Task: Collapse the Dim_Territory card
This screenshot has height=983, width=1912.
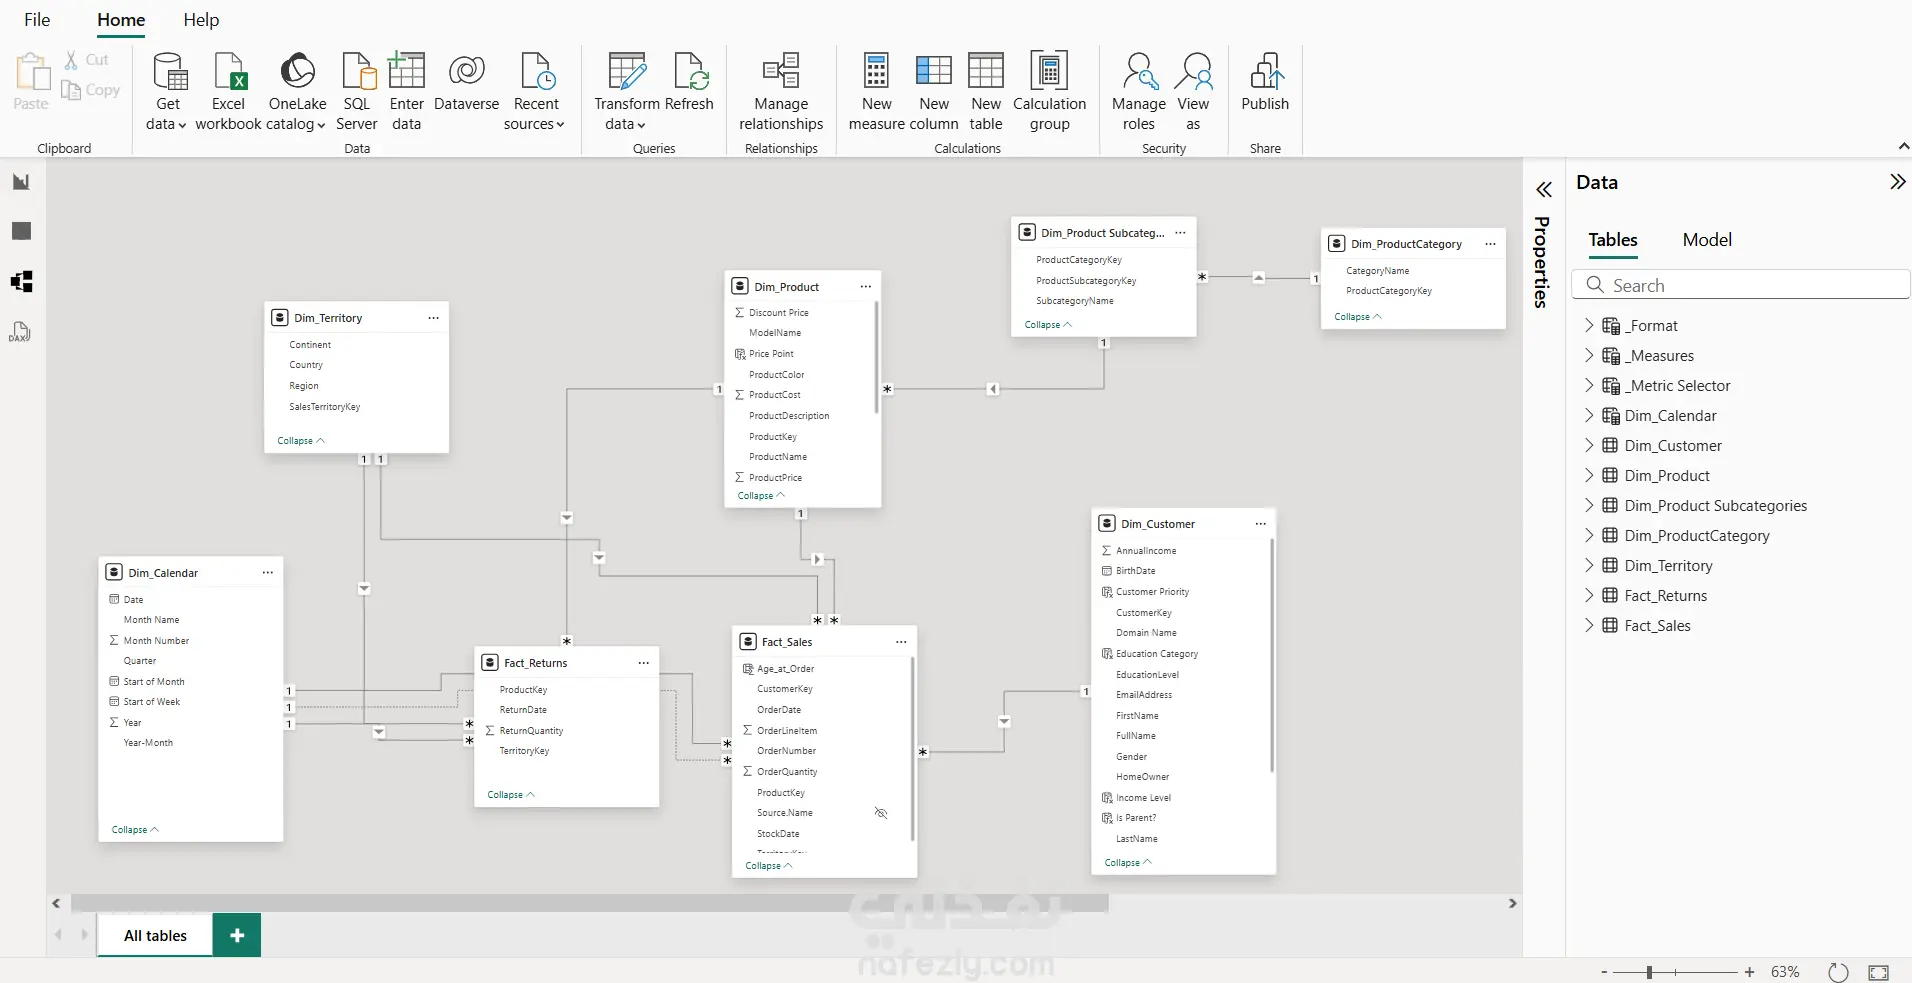Action: coord(301,440)
